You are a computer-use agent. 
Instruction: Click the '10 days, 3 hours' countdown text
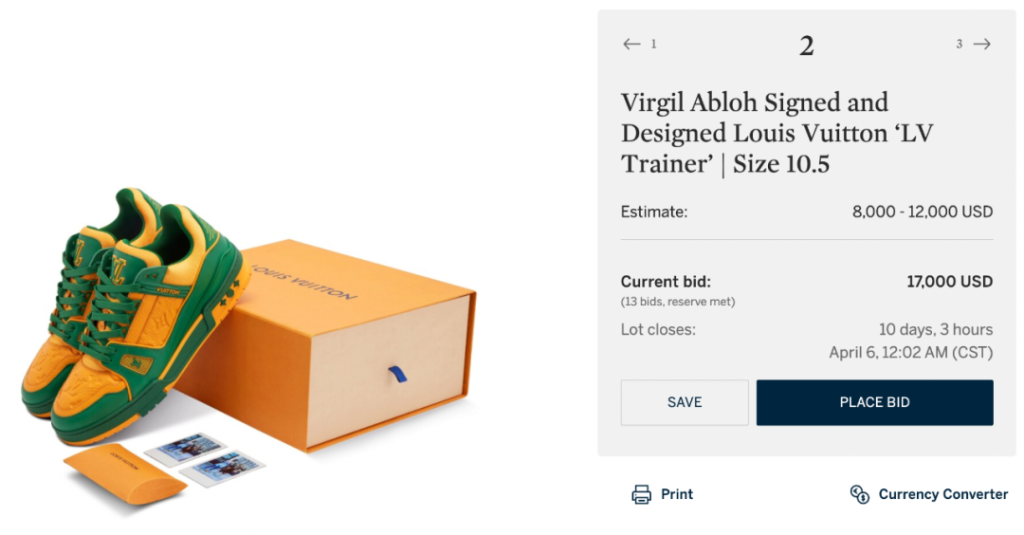[x=935, y=329]
